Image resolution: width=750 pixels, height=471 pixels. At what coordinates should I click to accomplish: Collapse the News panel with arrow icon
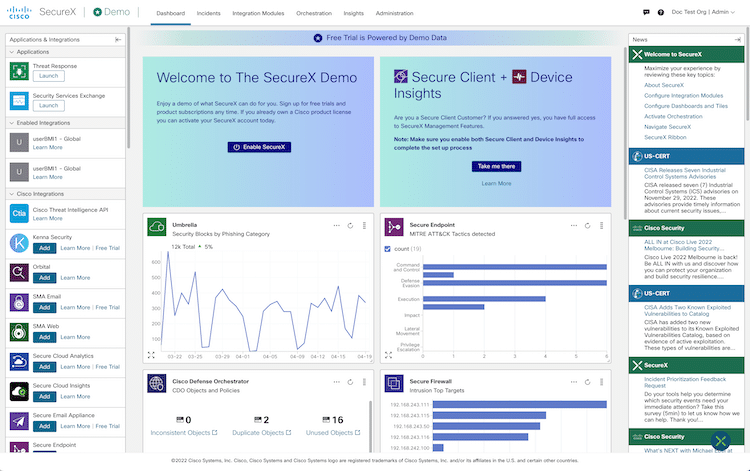coord(737,40)
